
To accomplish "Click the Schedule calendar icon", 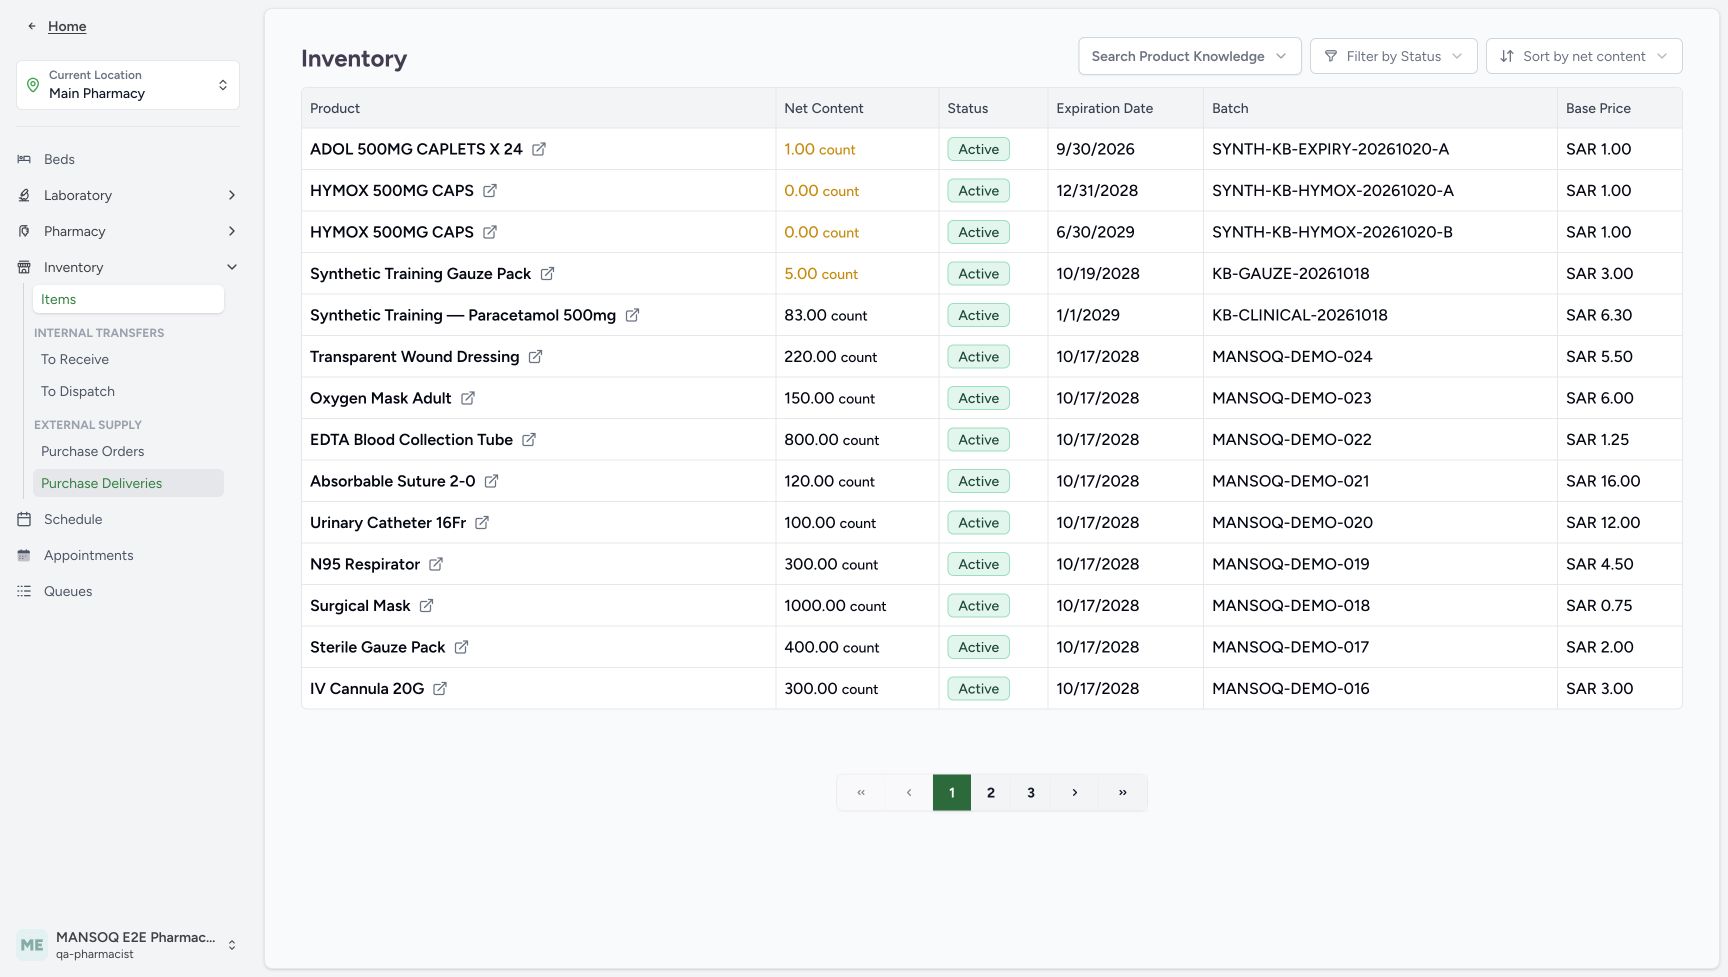I will [24, 519].
